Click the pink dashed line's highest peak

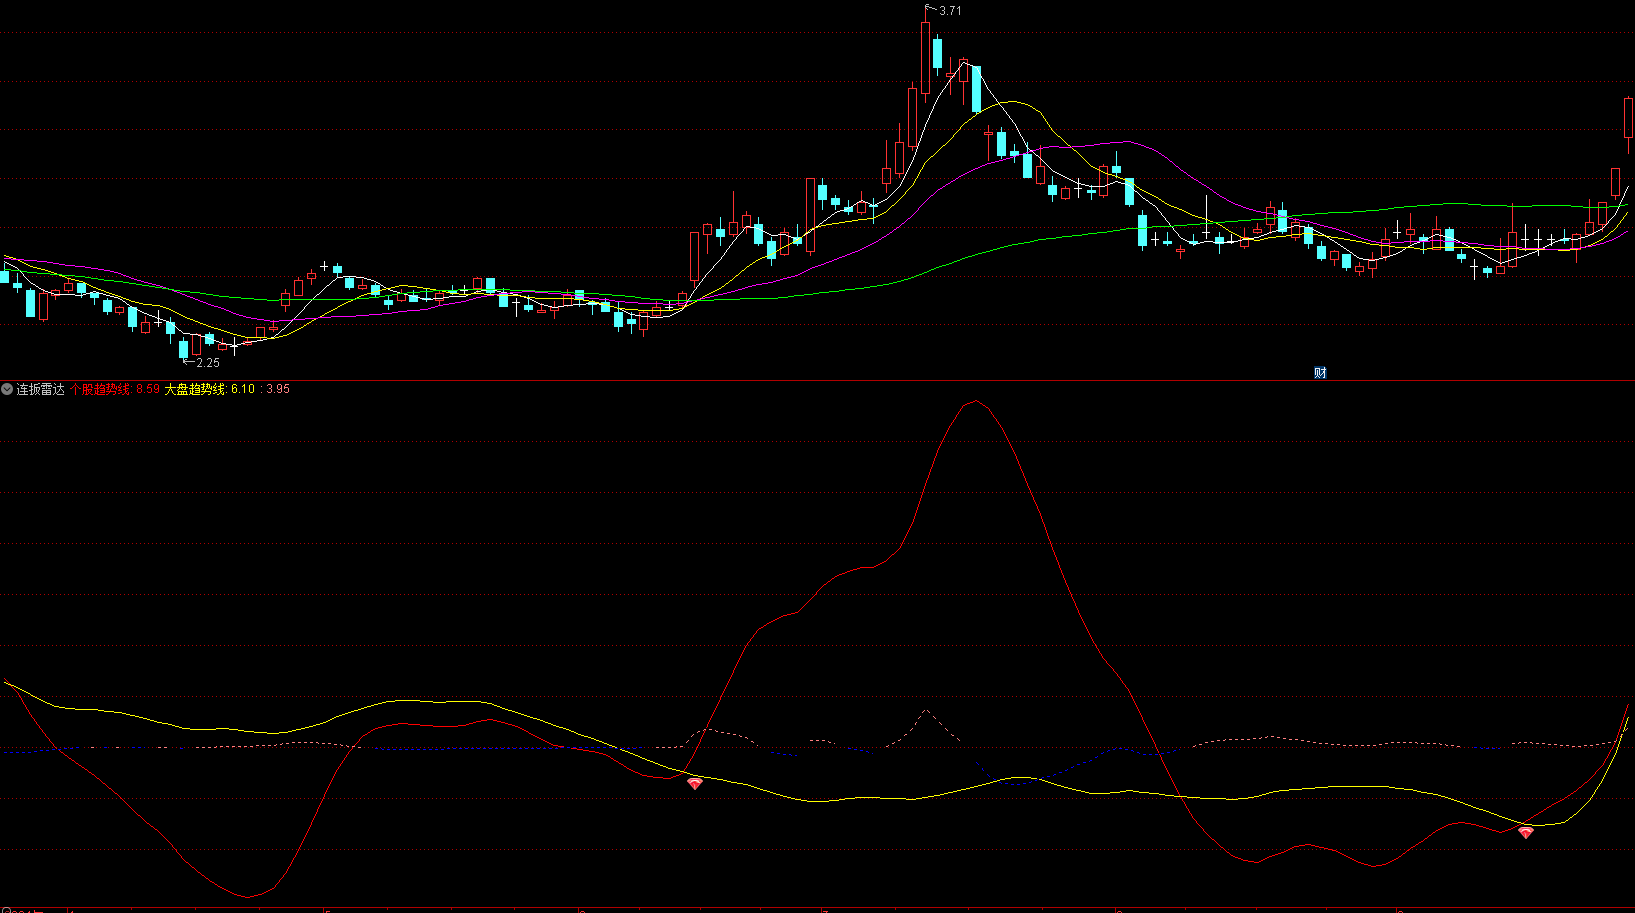(926, 711)
